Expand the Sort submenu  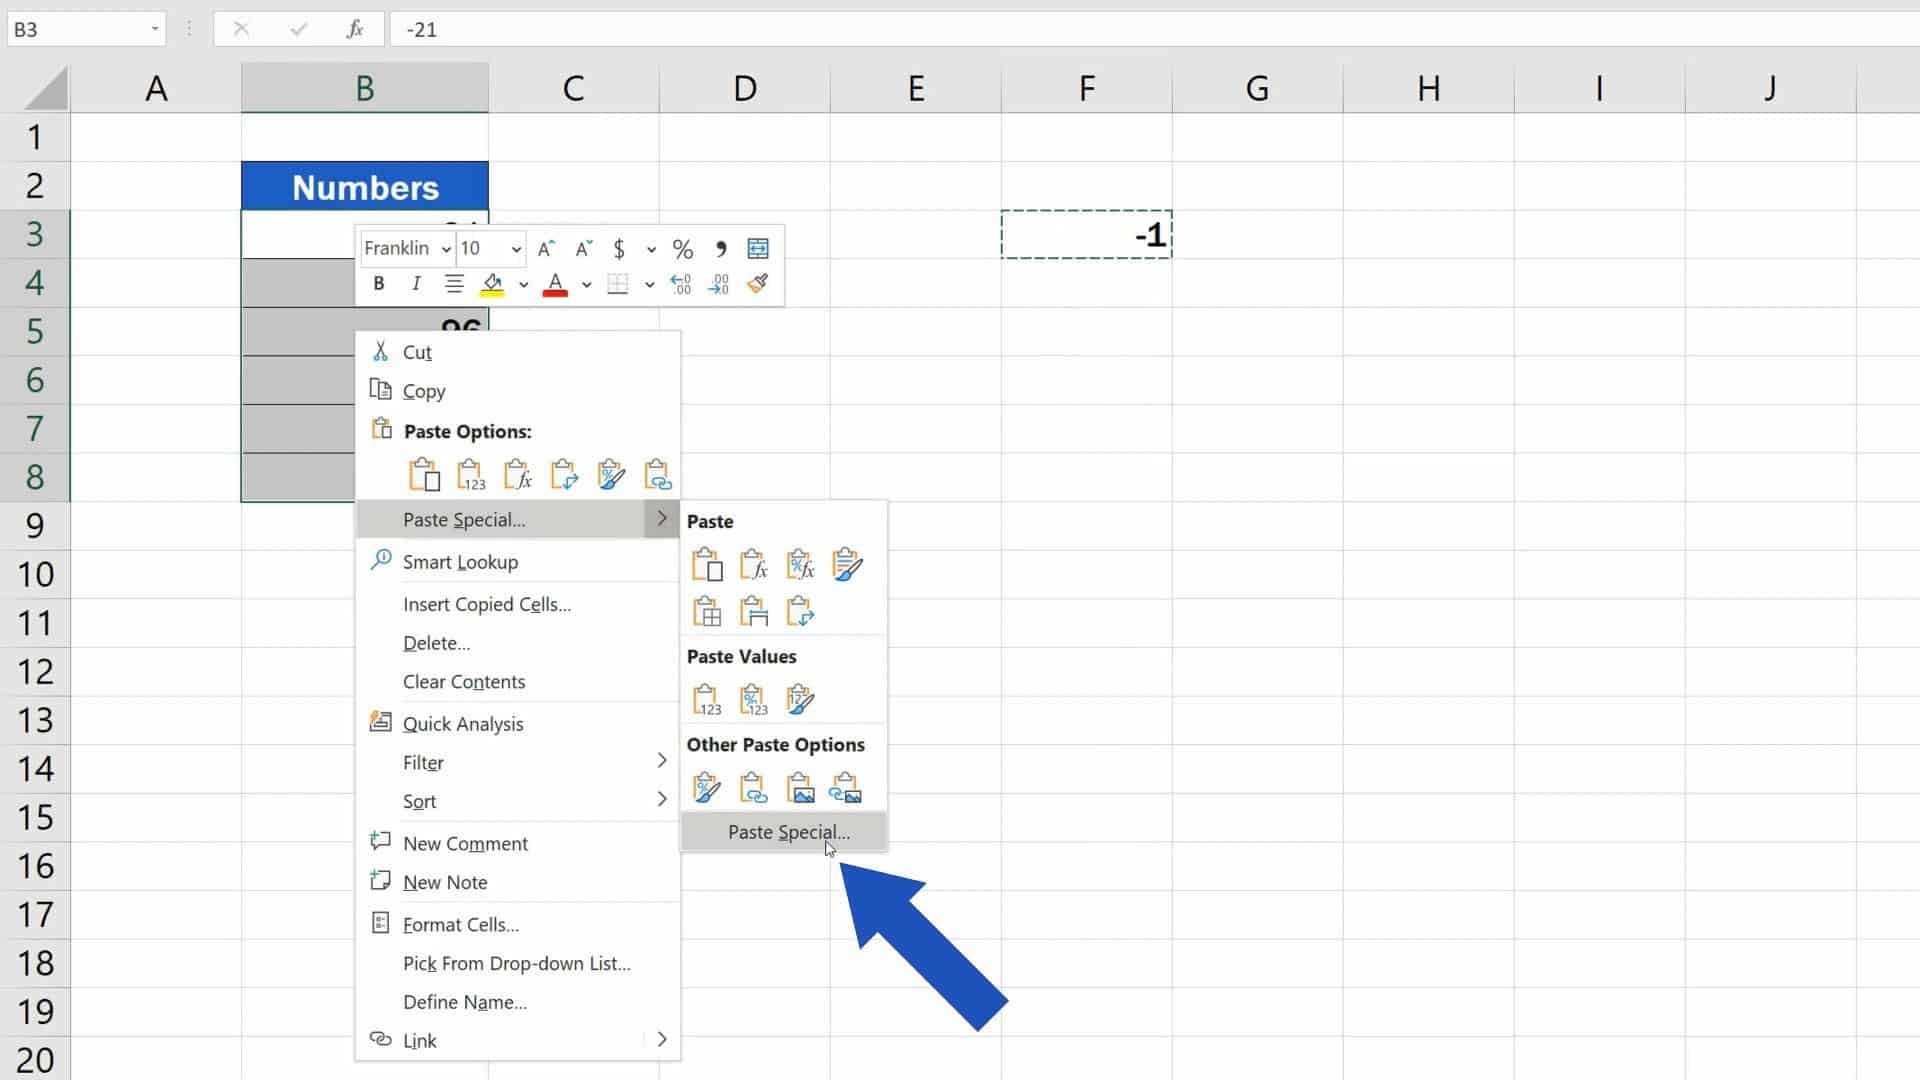coord(518,801)
